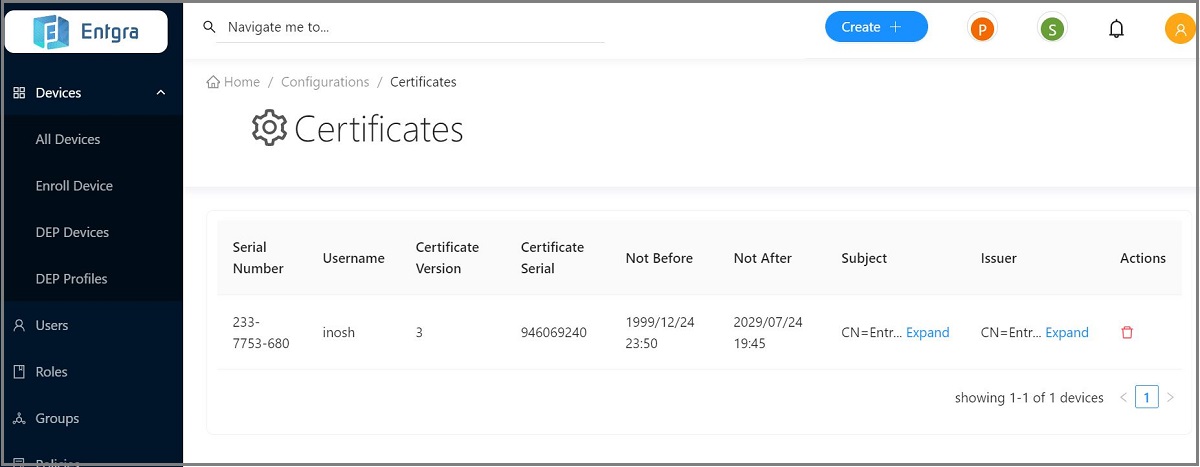Click Configurations breadcrumb link
1200x467 pixels.
[x=325, y=82]
